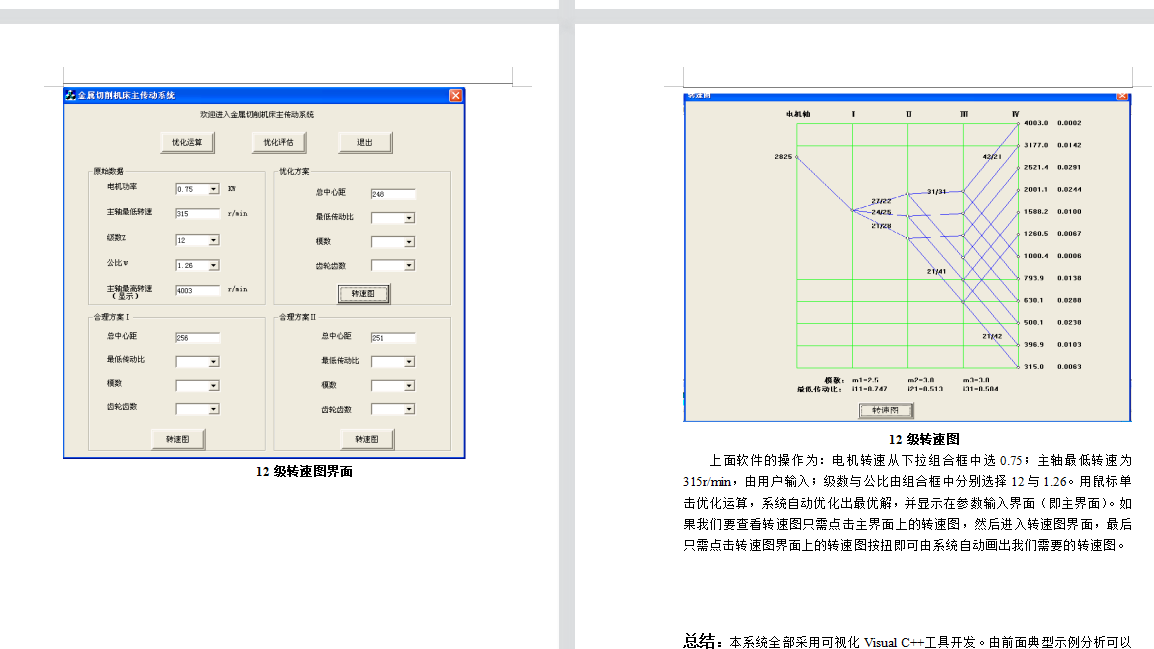Click the 退出 button in main window
1154x649 pixels.
pos(365,142)
